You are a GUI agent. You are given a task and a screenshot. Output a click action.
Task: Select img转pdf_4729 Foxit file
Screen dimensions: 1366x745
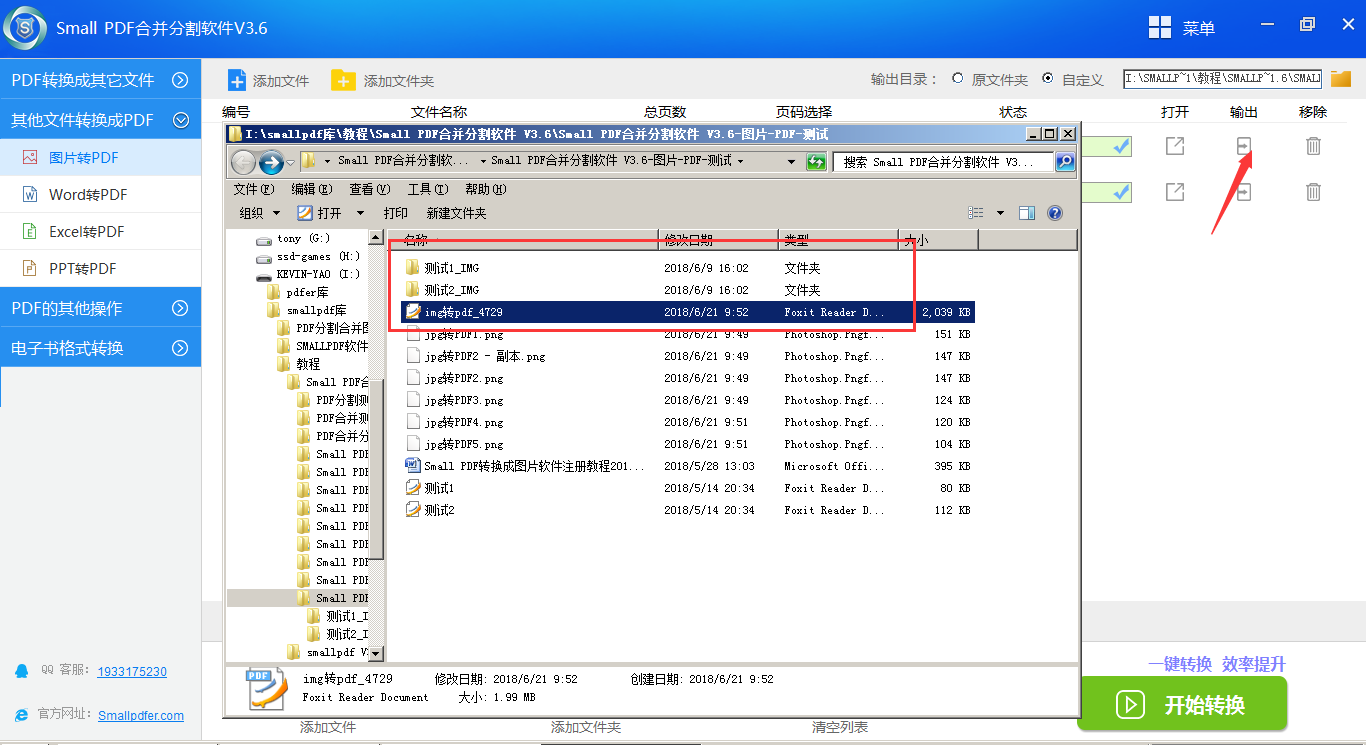click(x=687, y=312)
